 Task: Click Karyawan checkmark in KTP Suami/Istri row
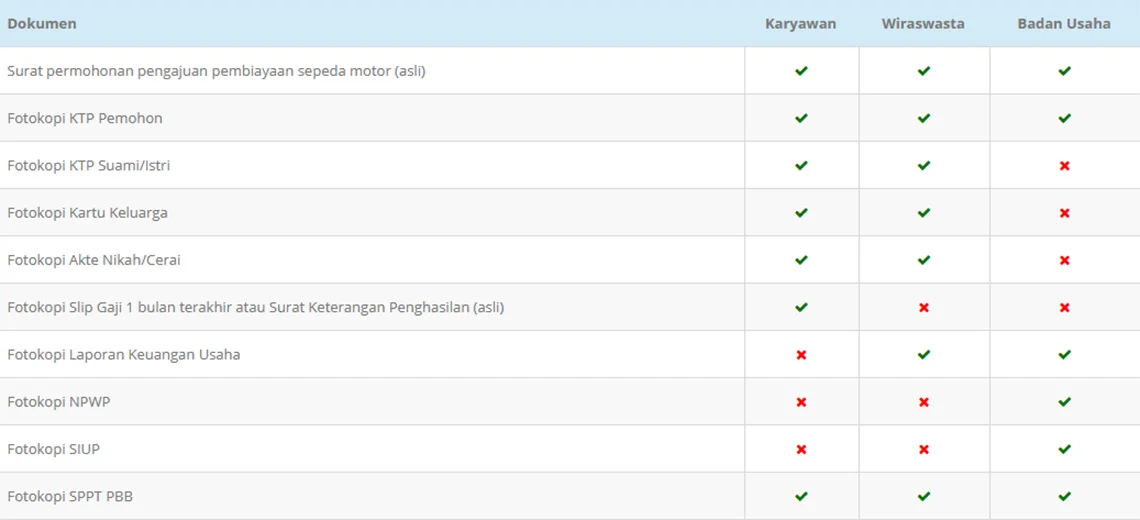tap(801, 166)
